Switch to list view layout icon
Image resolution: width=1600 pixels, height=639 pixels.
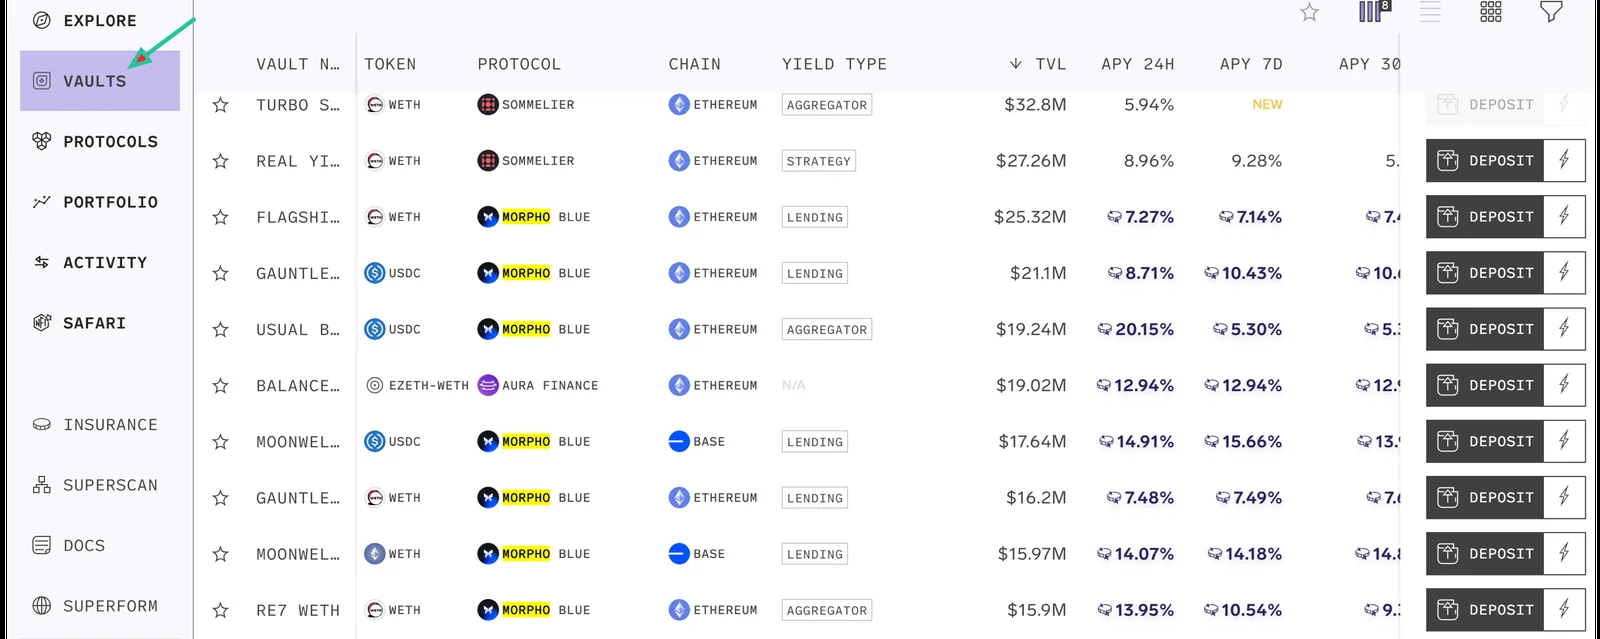click(1431, 12)
